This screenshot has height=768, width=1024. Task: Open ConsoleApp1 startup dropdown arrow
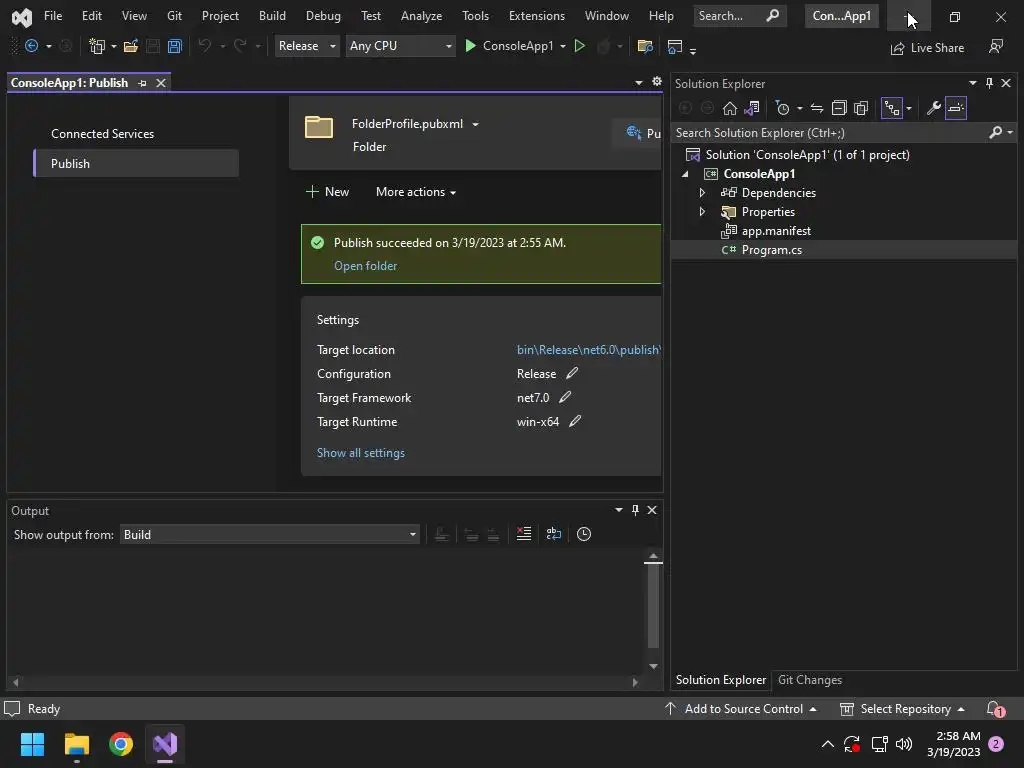click(x=563, y=46)
